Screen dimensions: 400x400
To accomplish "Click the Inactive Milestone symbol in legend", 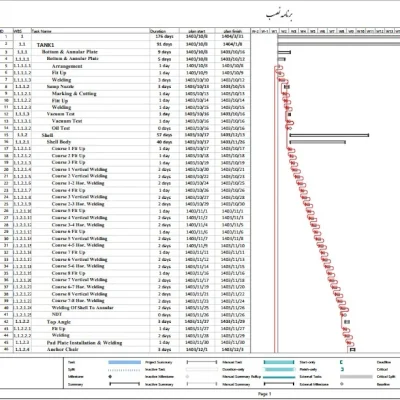I will [187, 377].
